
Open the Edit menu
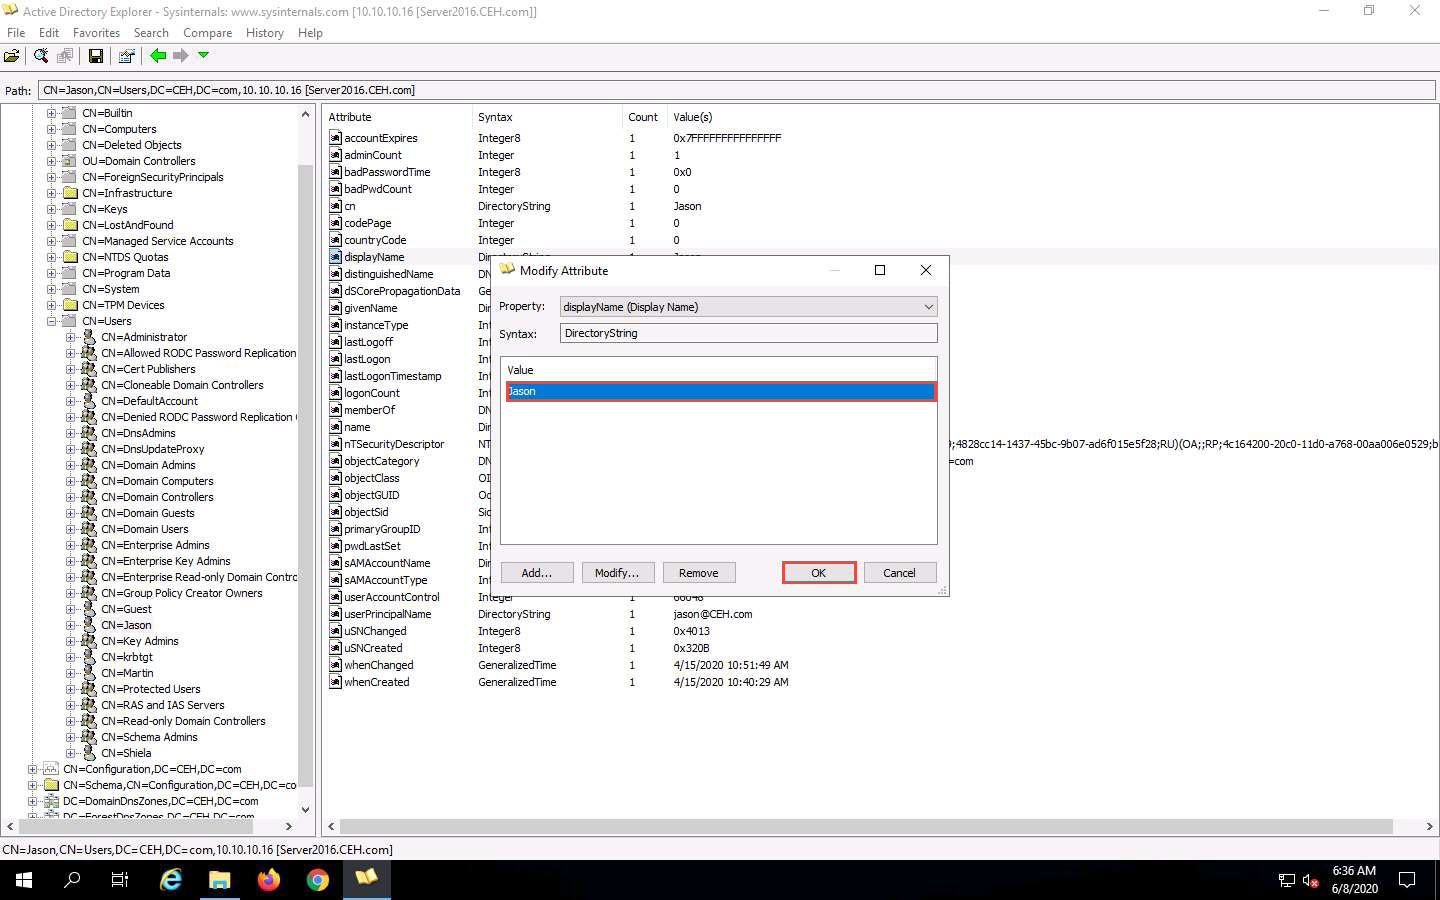click(49, 33)
